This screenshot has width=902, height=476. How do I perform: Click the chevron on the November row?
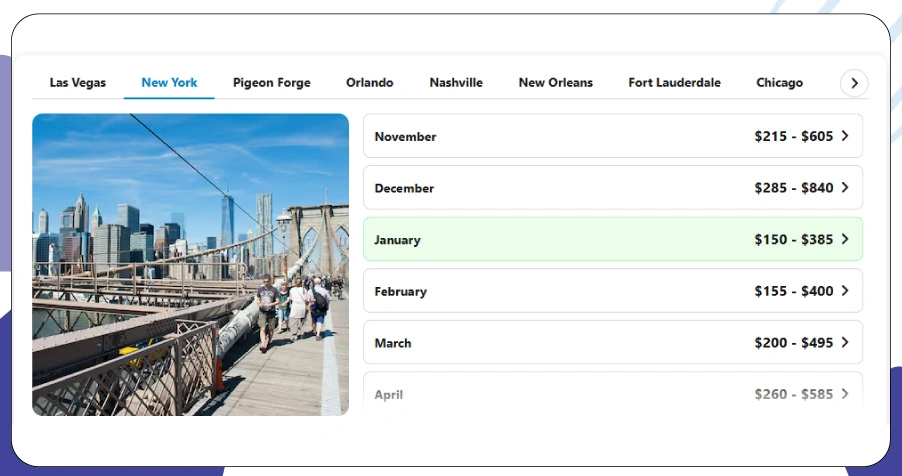click(845, 136)
